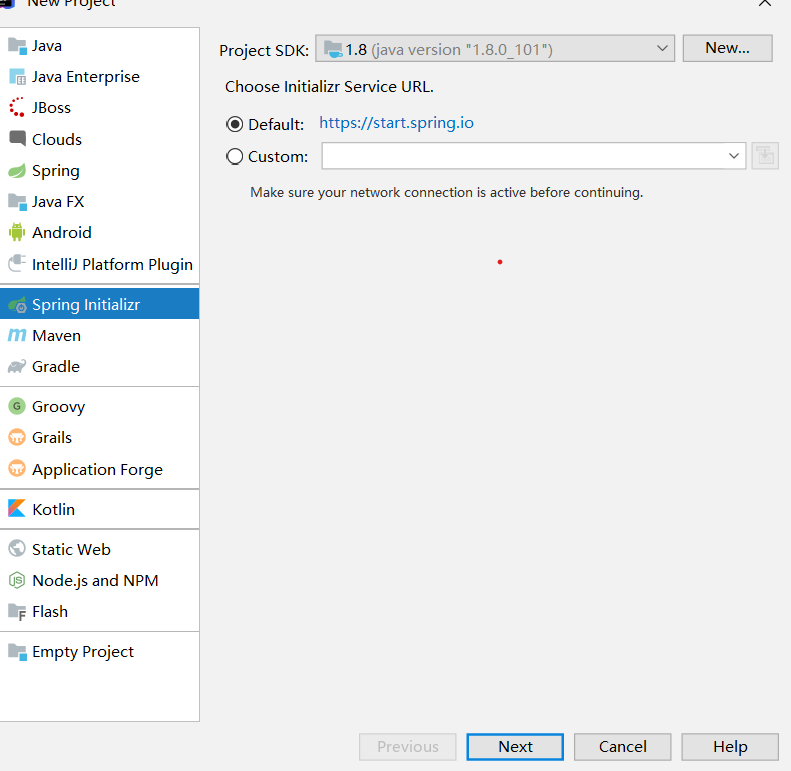Choose Java Enterprise project type
791x771 pixels.
click(x=99, y=77)
